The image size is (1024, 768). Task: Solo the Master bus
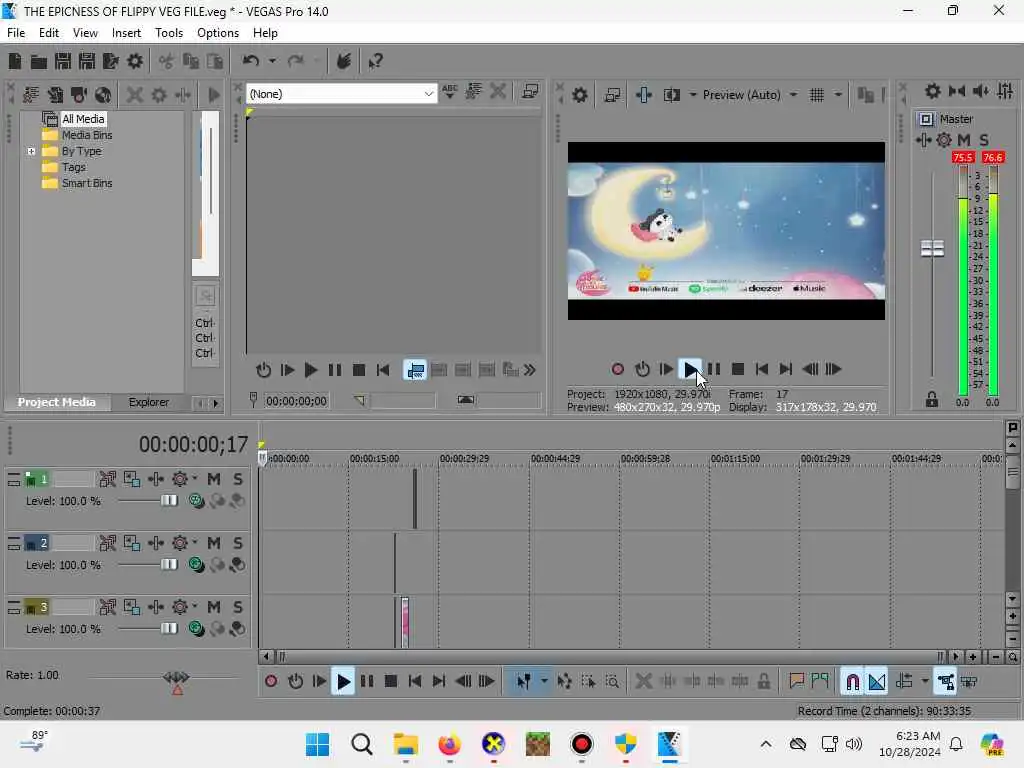click(x=984, y=140)
